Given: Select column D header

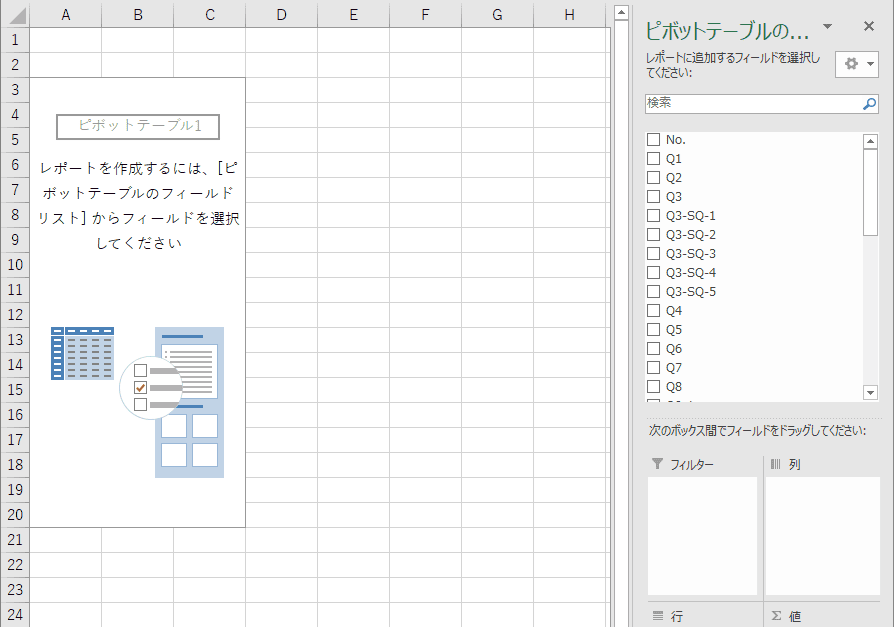Looking at the screenshot, I should coord(281,14).
